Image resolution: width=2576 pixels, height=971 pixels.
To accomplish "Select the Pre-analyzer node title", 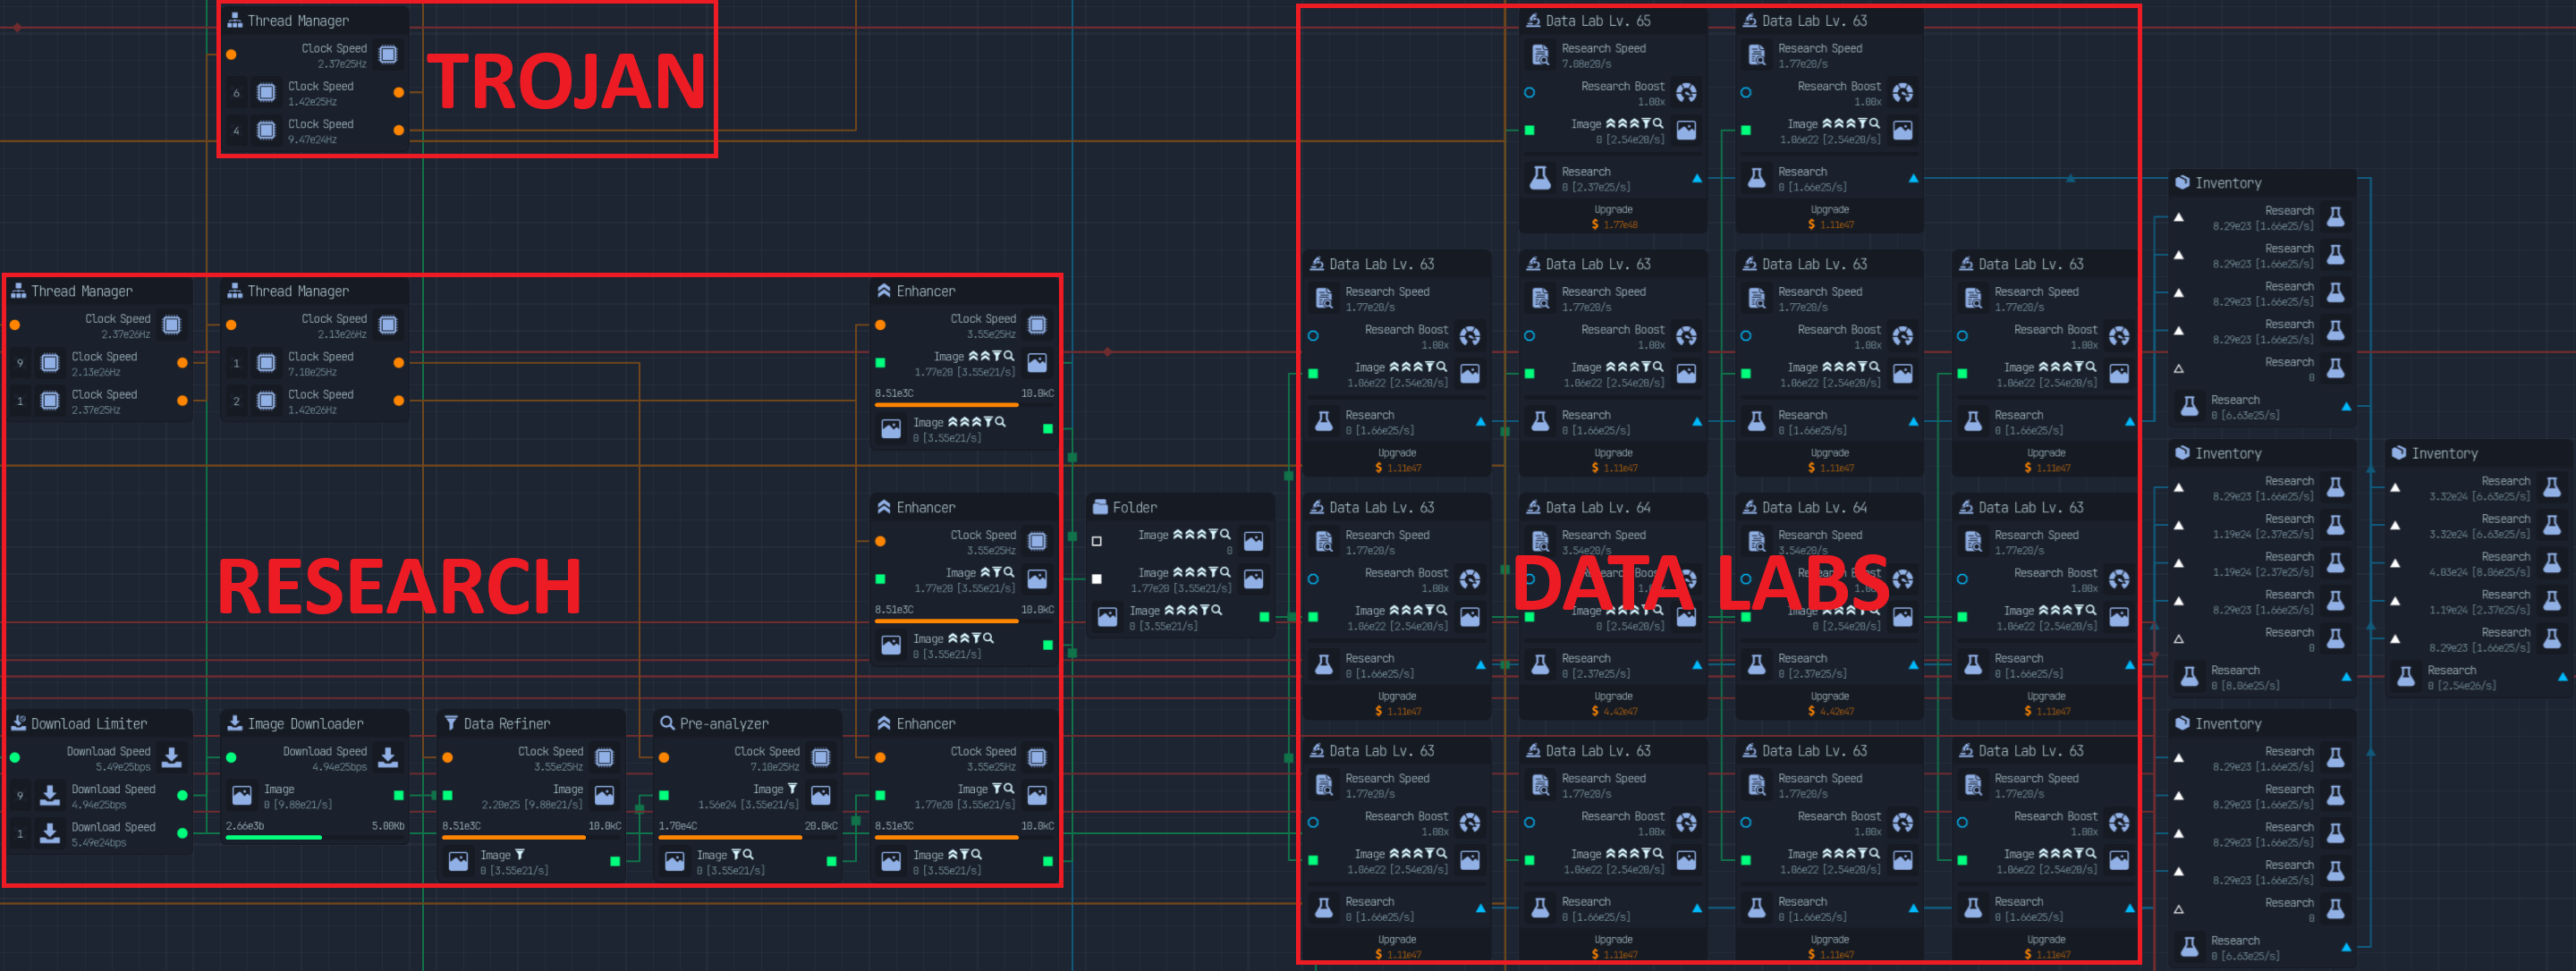I will (723, 723).
